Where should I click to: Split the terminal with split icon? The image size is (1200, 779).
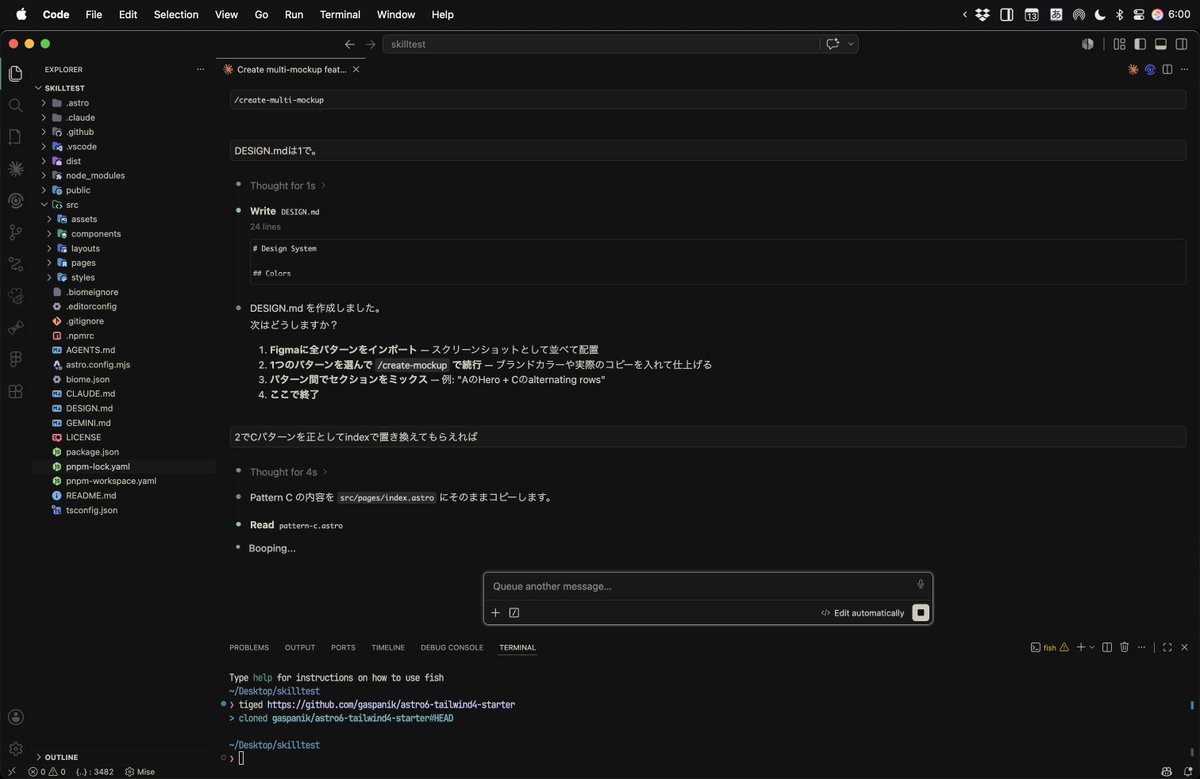point(1107,647)
